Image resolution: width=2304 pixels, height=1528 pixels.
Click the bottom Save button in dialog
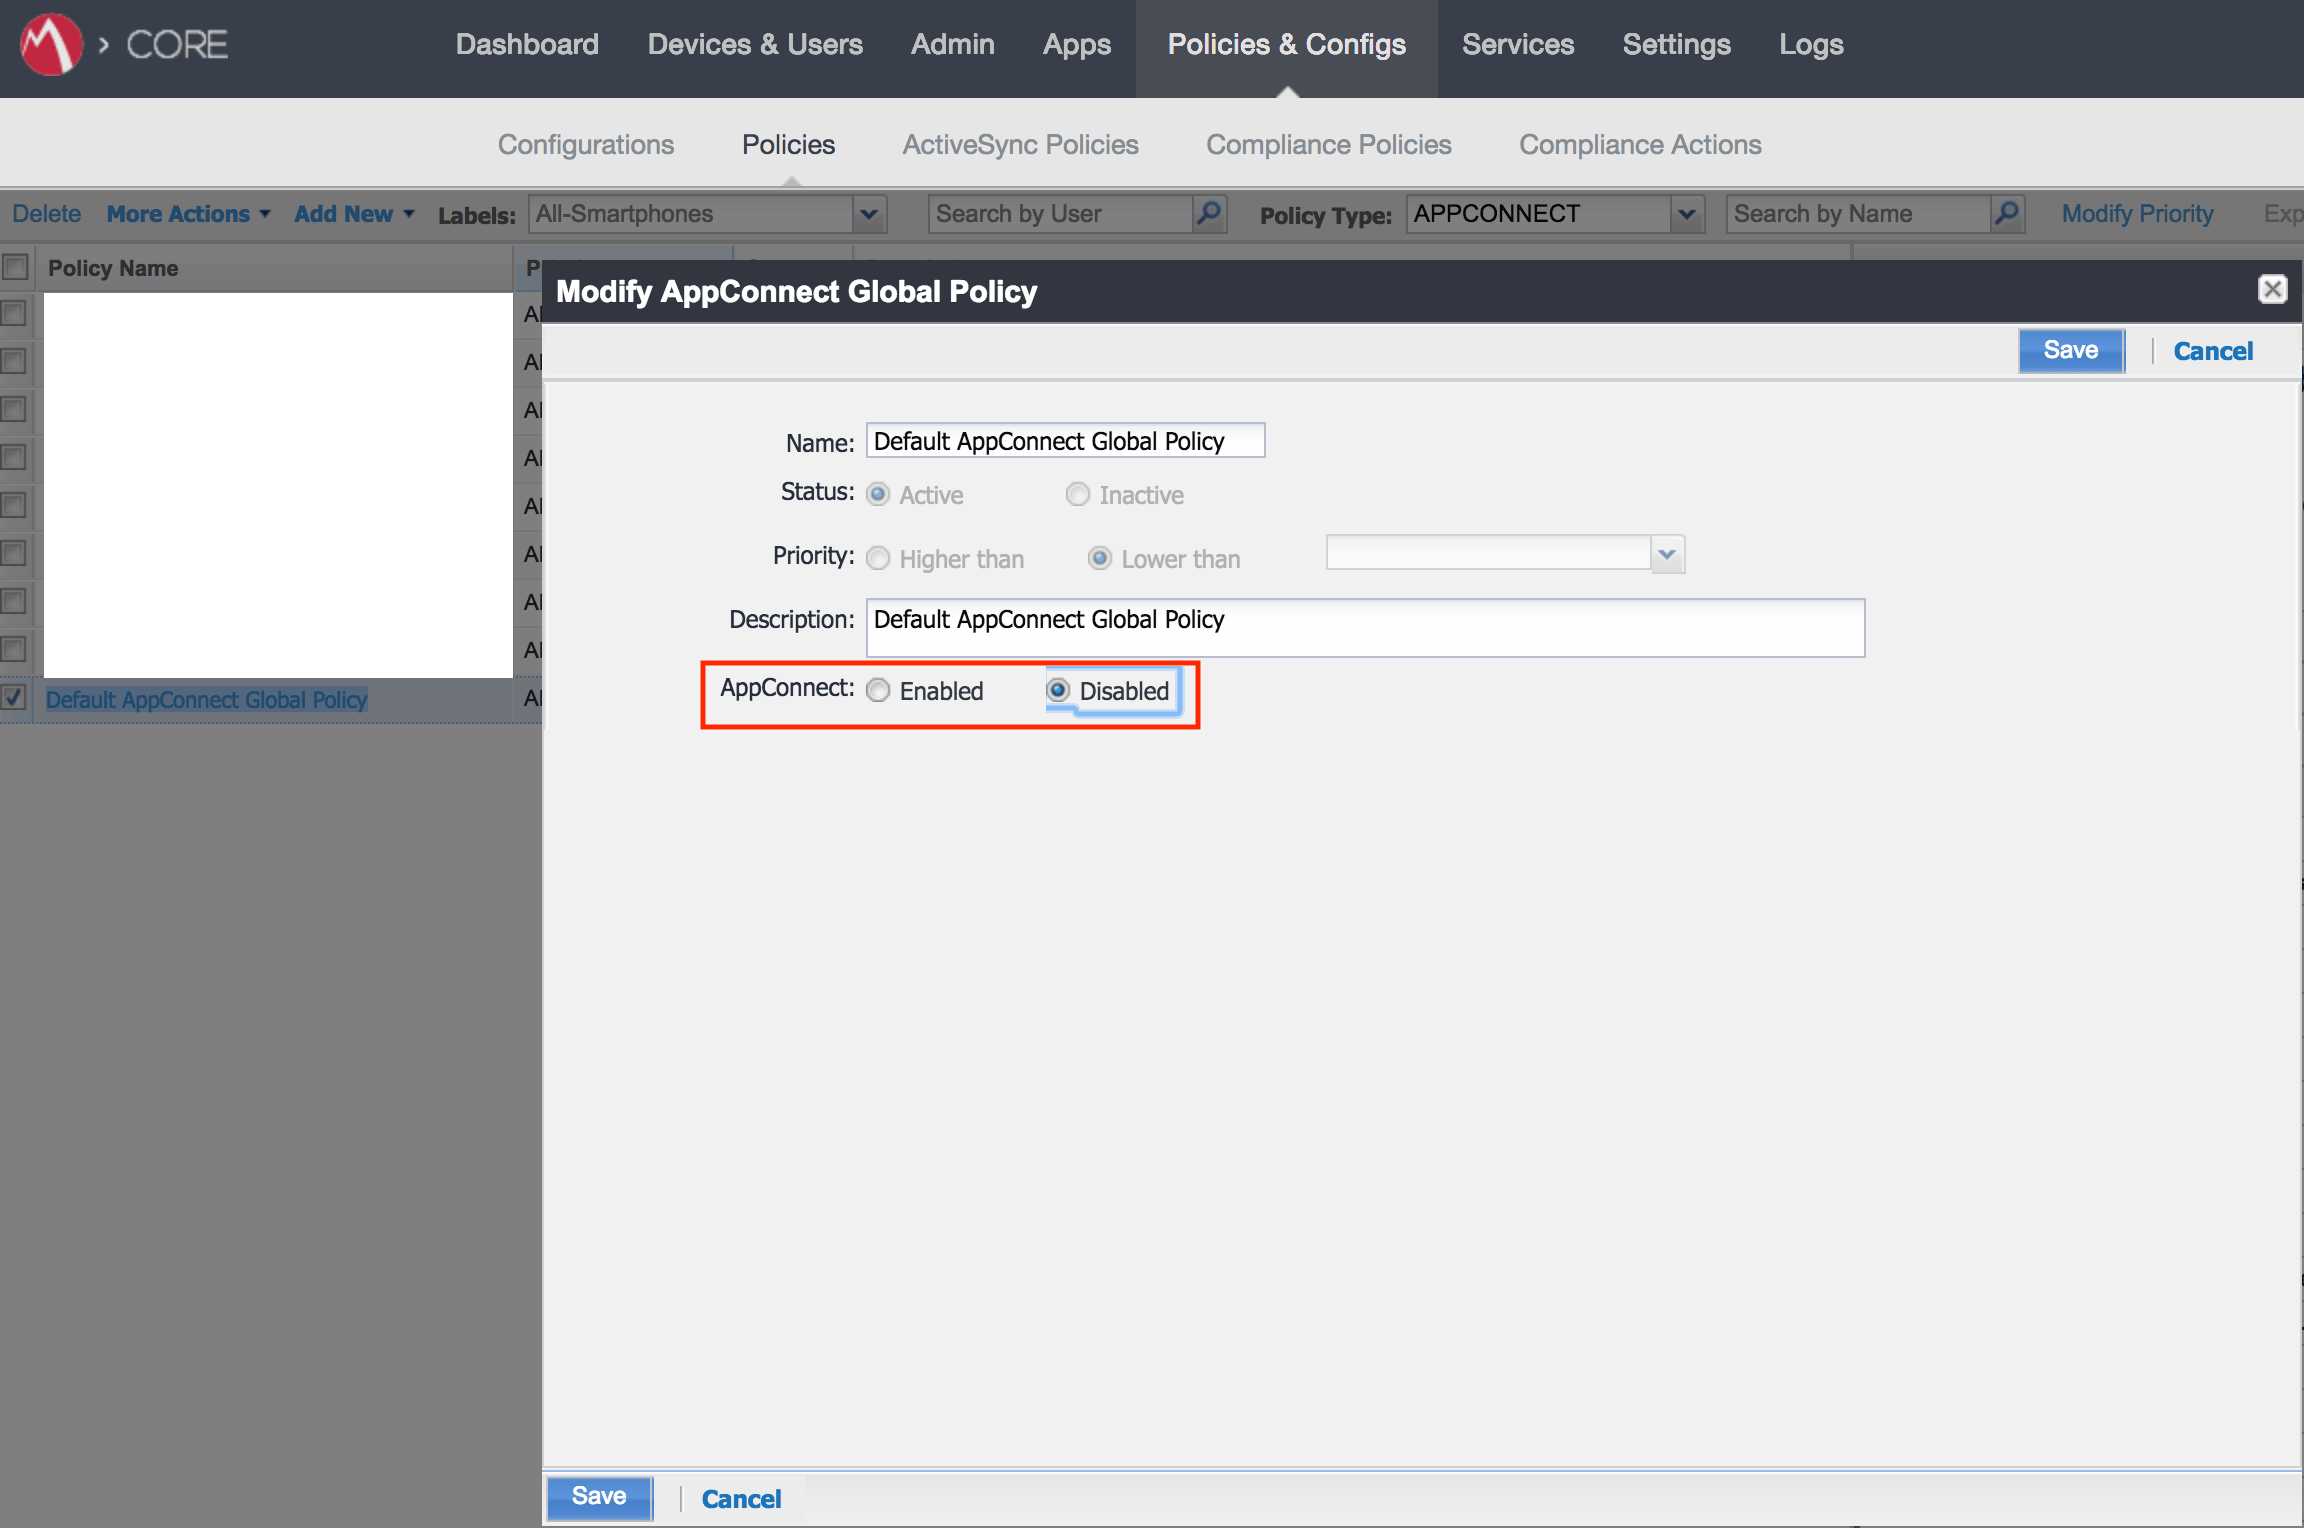[599, 1497]
